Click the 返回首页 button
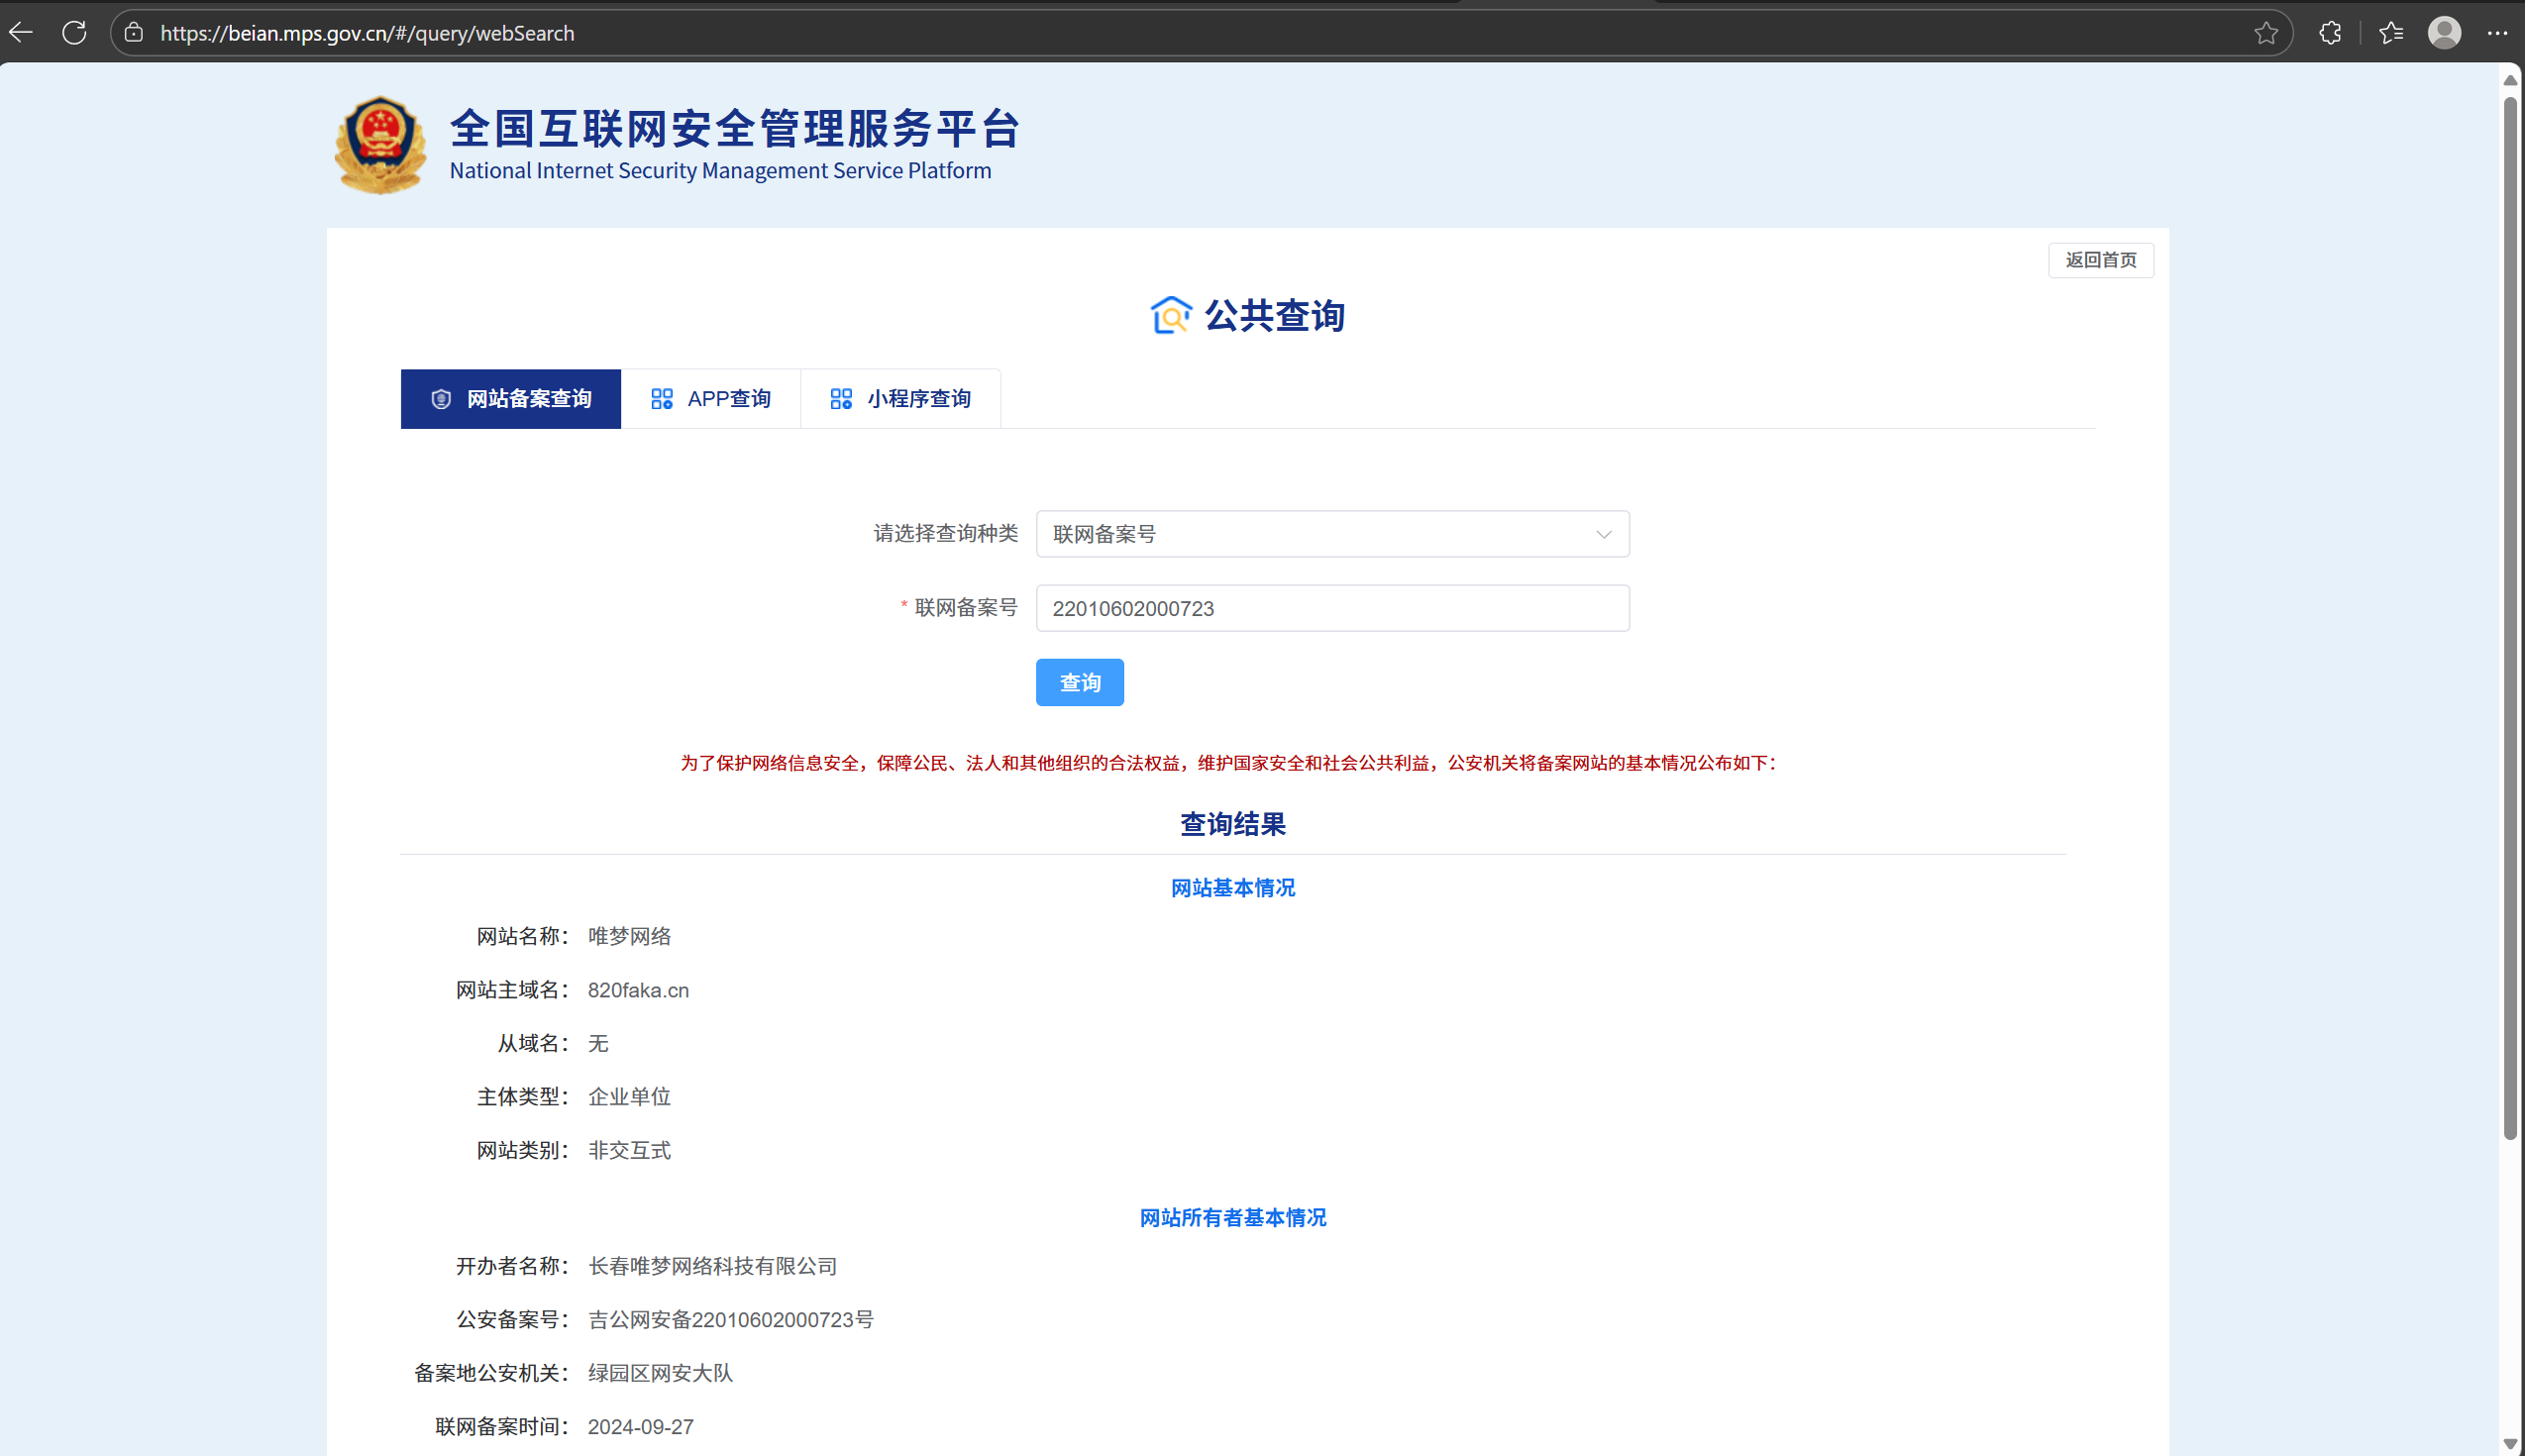Image resolution: width=2525 pixels, height=1456 pixels. tap(2100, 260)
